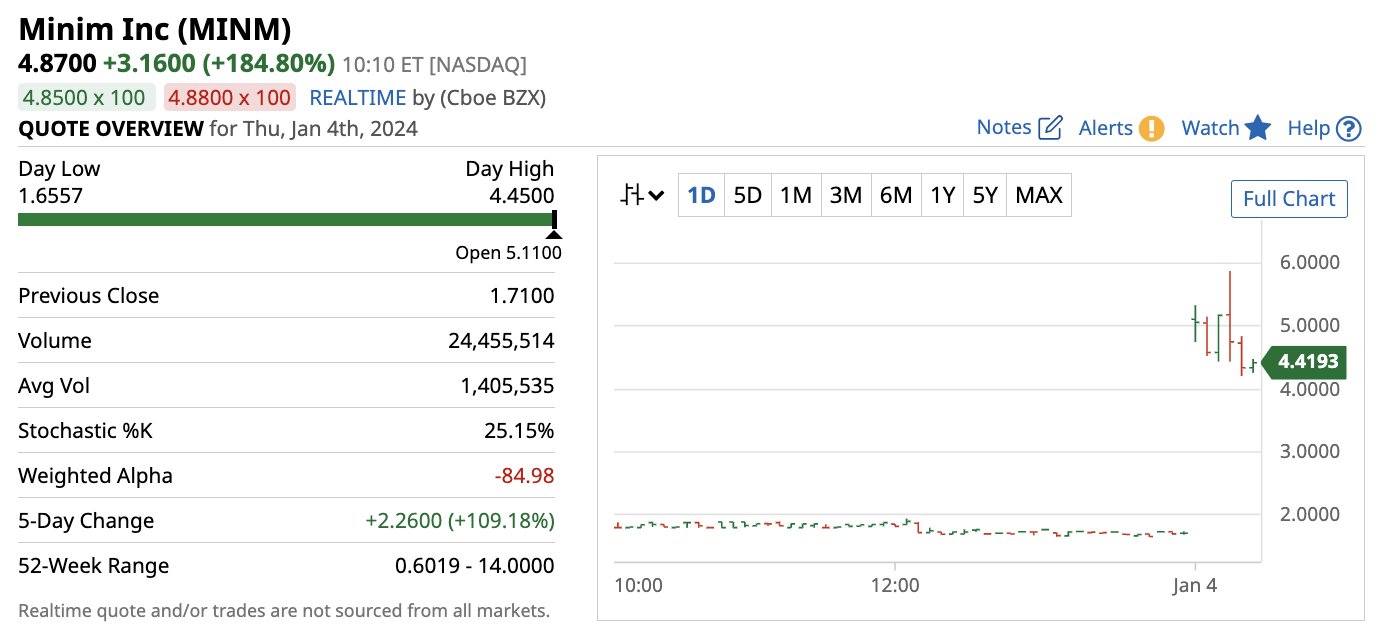Click the green 4.4193 price label on chart
The height and width of the screenshot is (634, 1382).
pyautogui.click(x=1305, y=362)
